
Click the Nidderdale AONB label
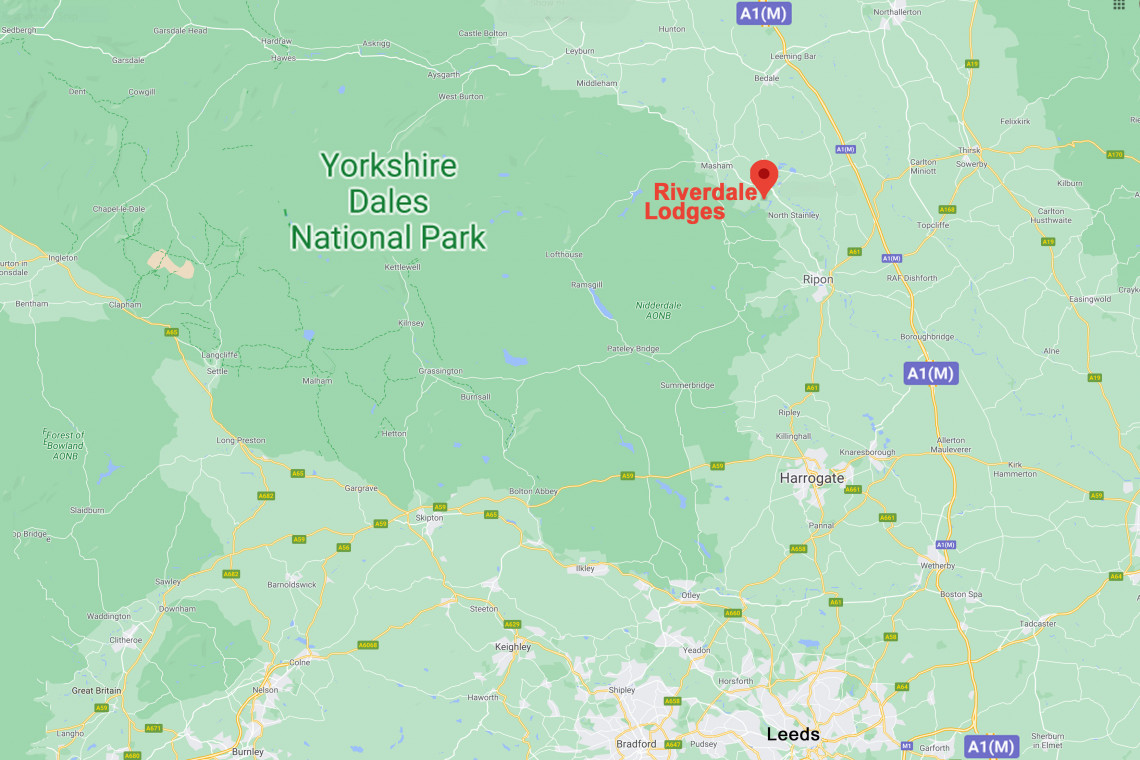tap(658, 311)
